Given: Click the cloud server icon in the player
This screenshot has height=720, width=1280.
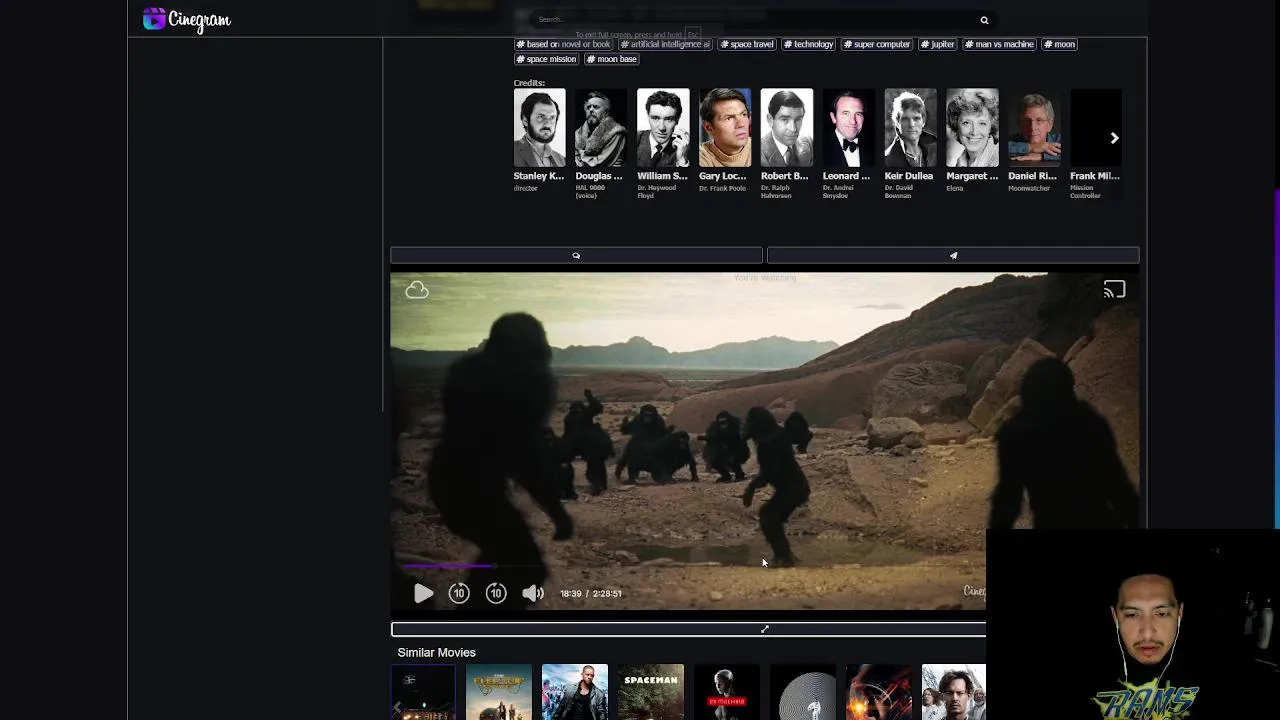Looking at the screenshot, I should click(x=417, y=290).
